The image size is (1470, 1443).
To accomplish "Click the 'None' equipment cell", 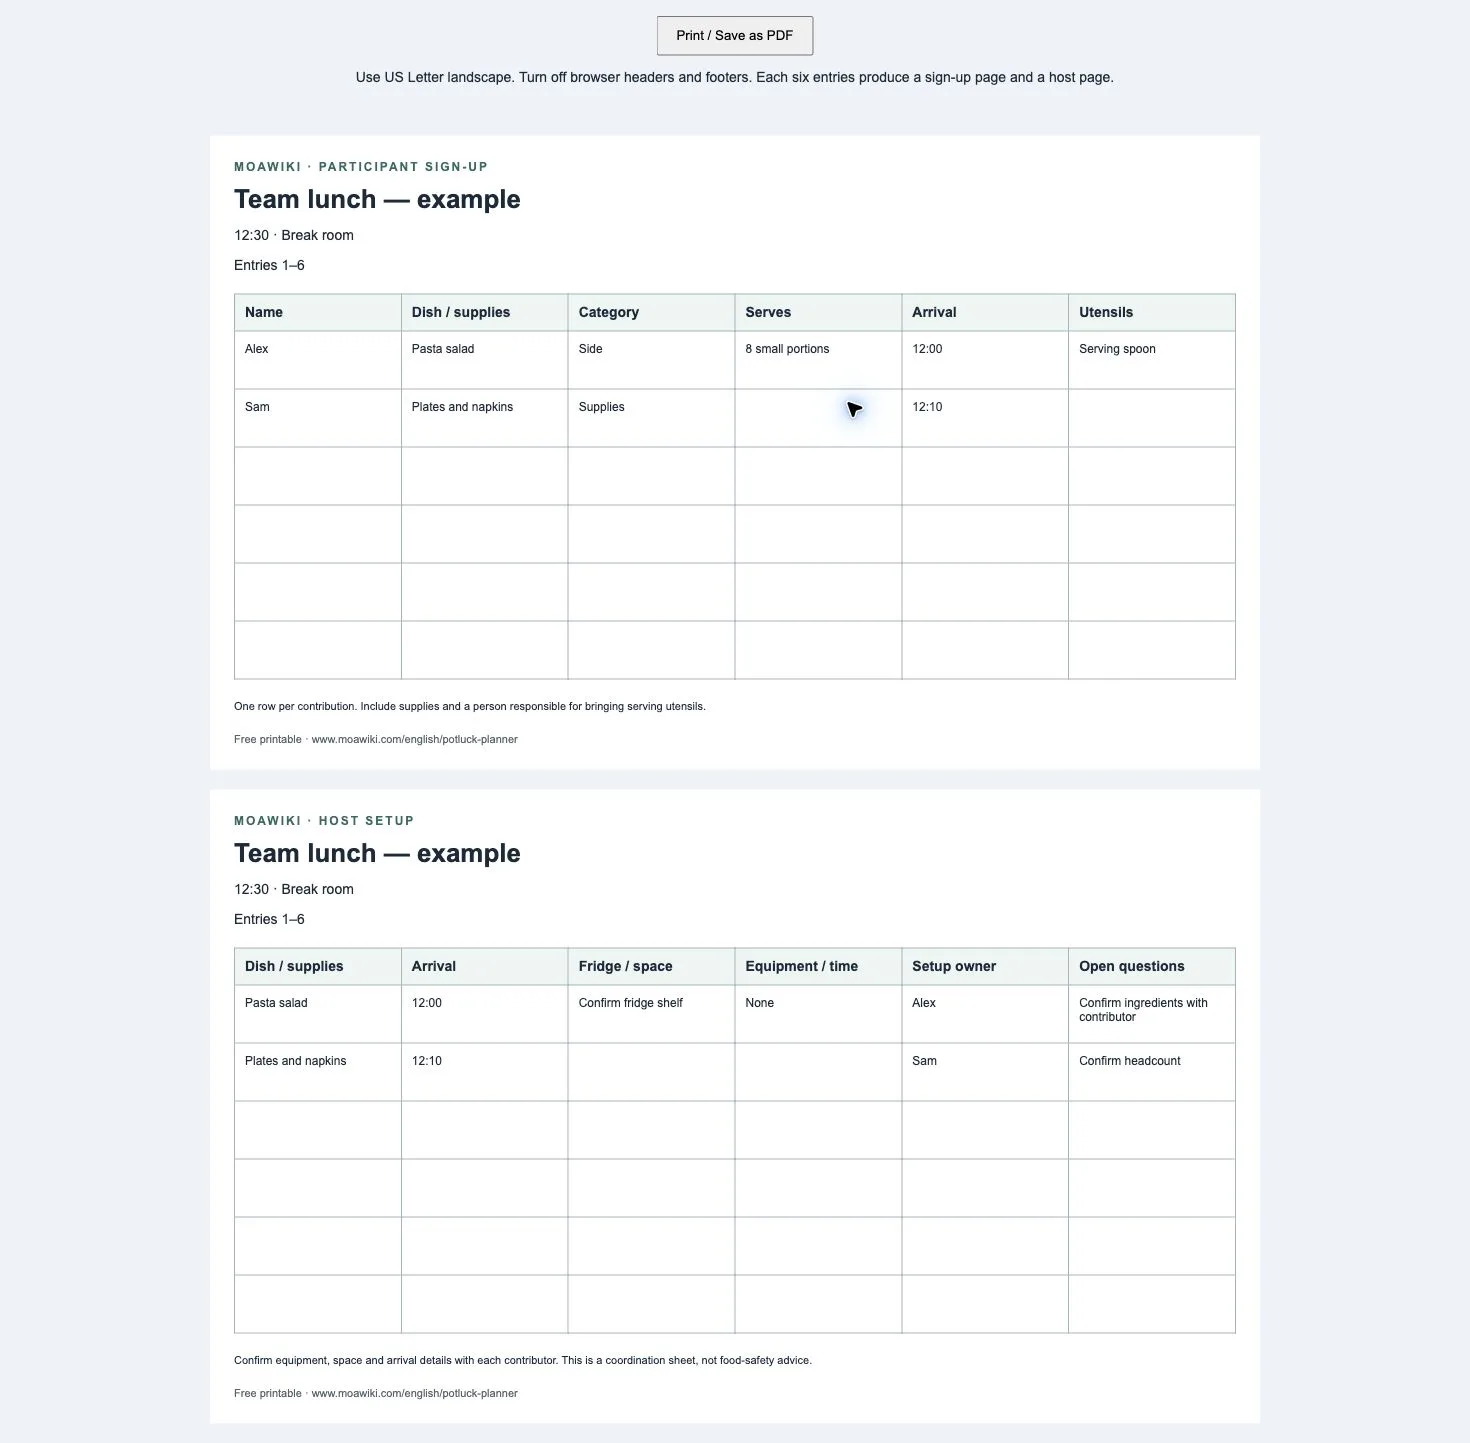I will 818,1014.
